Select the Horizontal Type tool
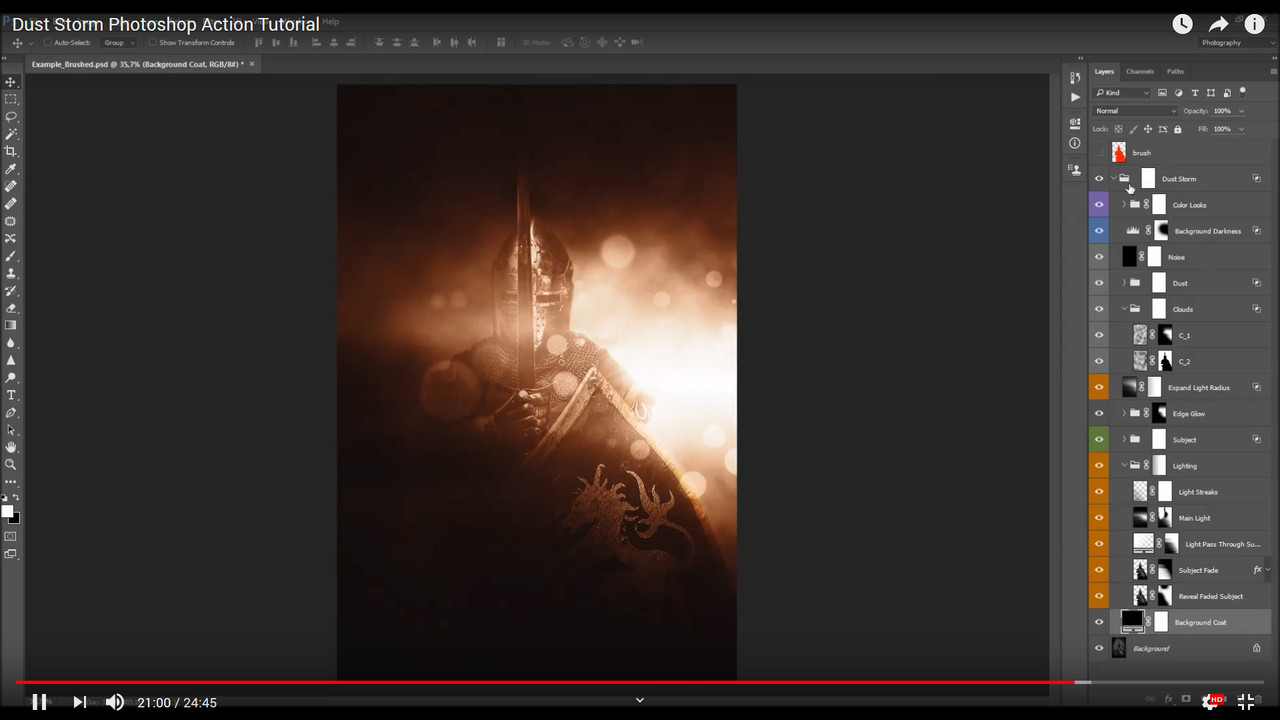1280x720 pixels. tap(11, 395)
